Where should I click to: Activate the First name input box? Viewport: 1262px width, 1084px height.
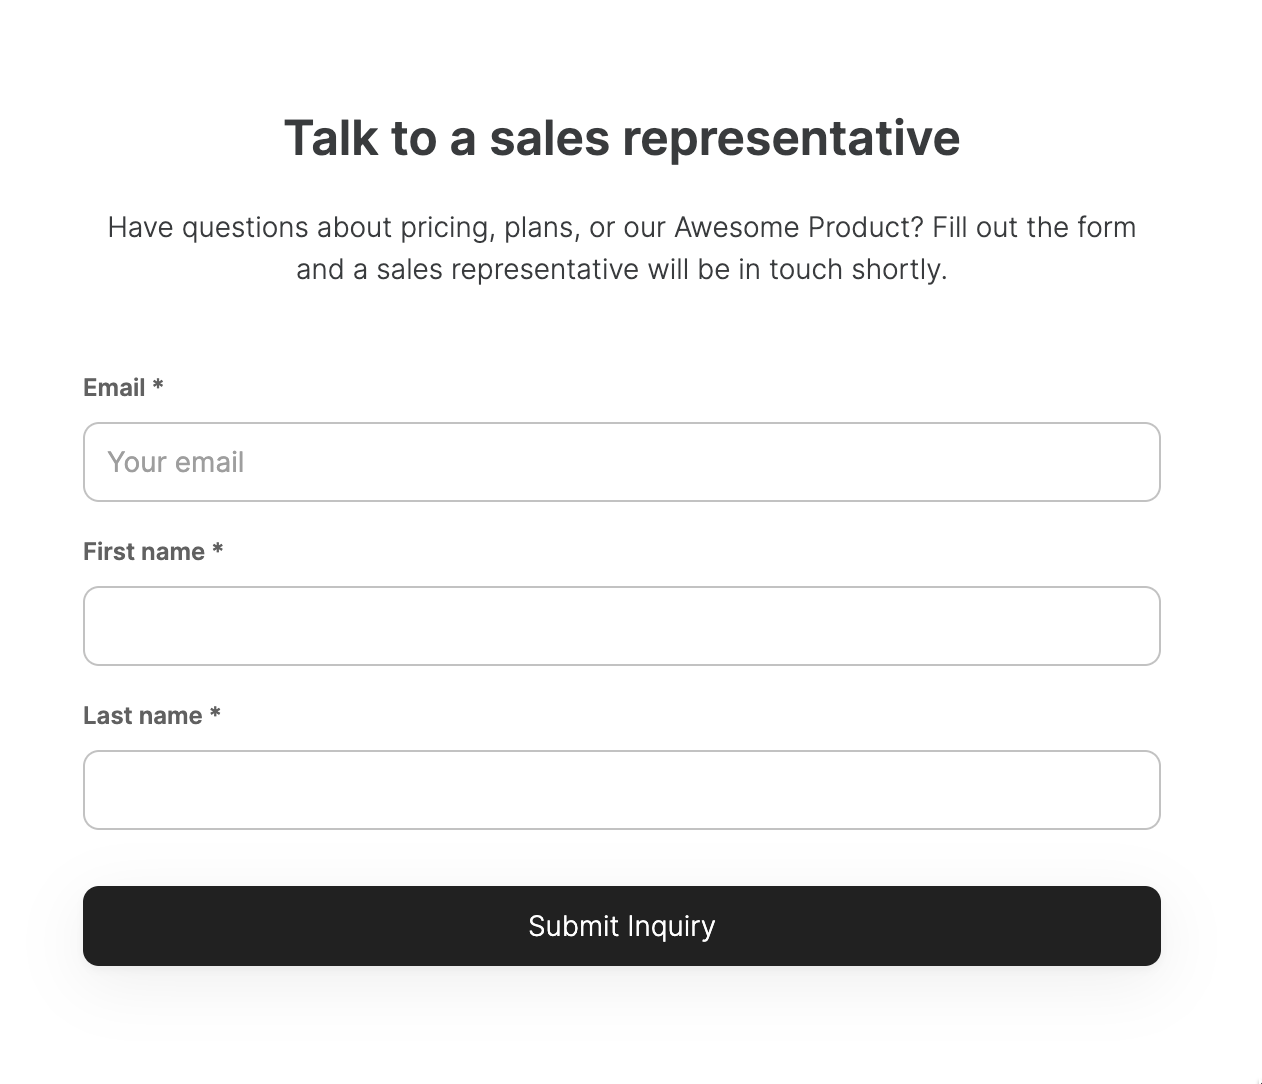(x=621, y=626)
